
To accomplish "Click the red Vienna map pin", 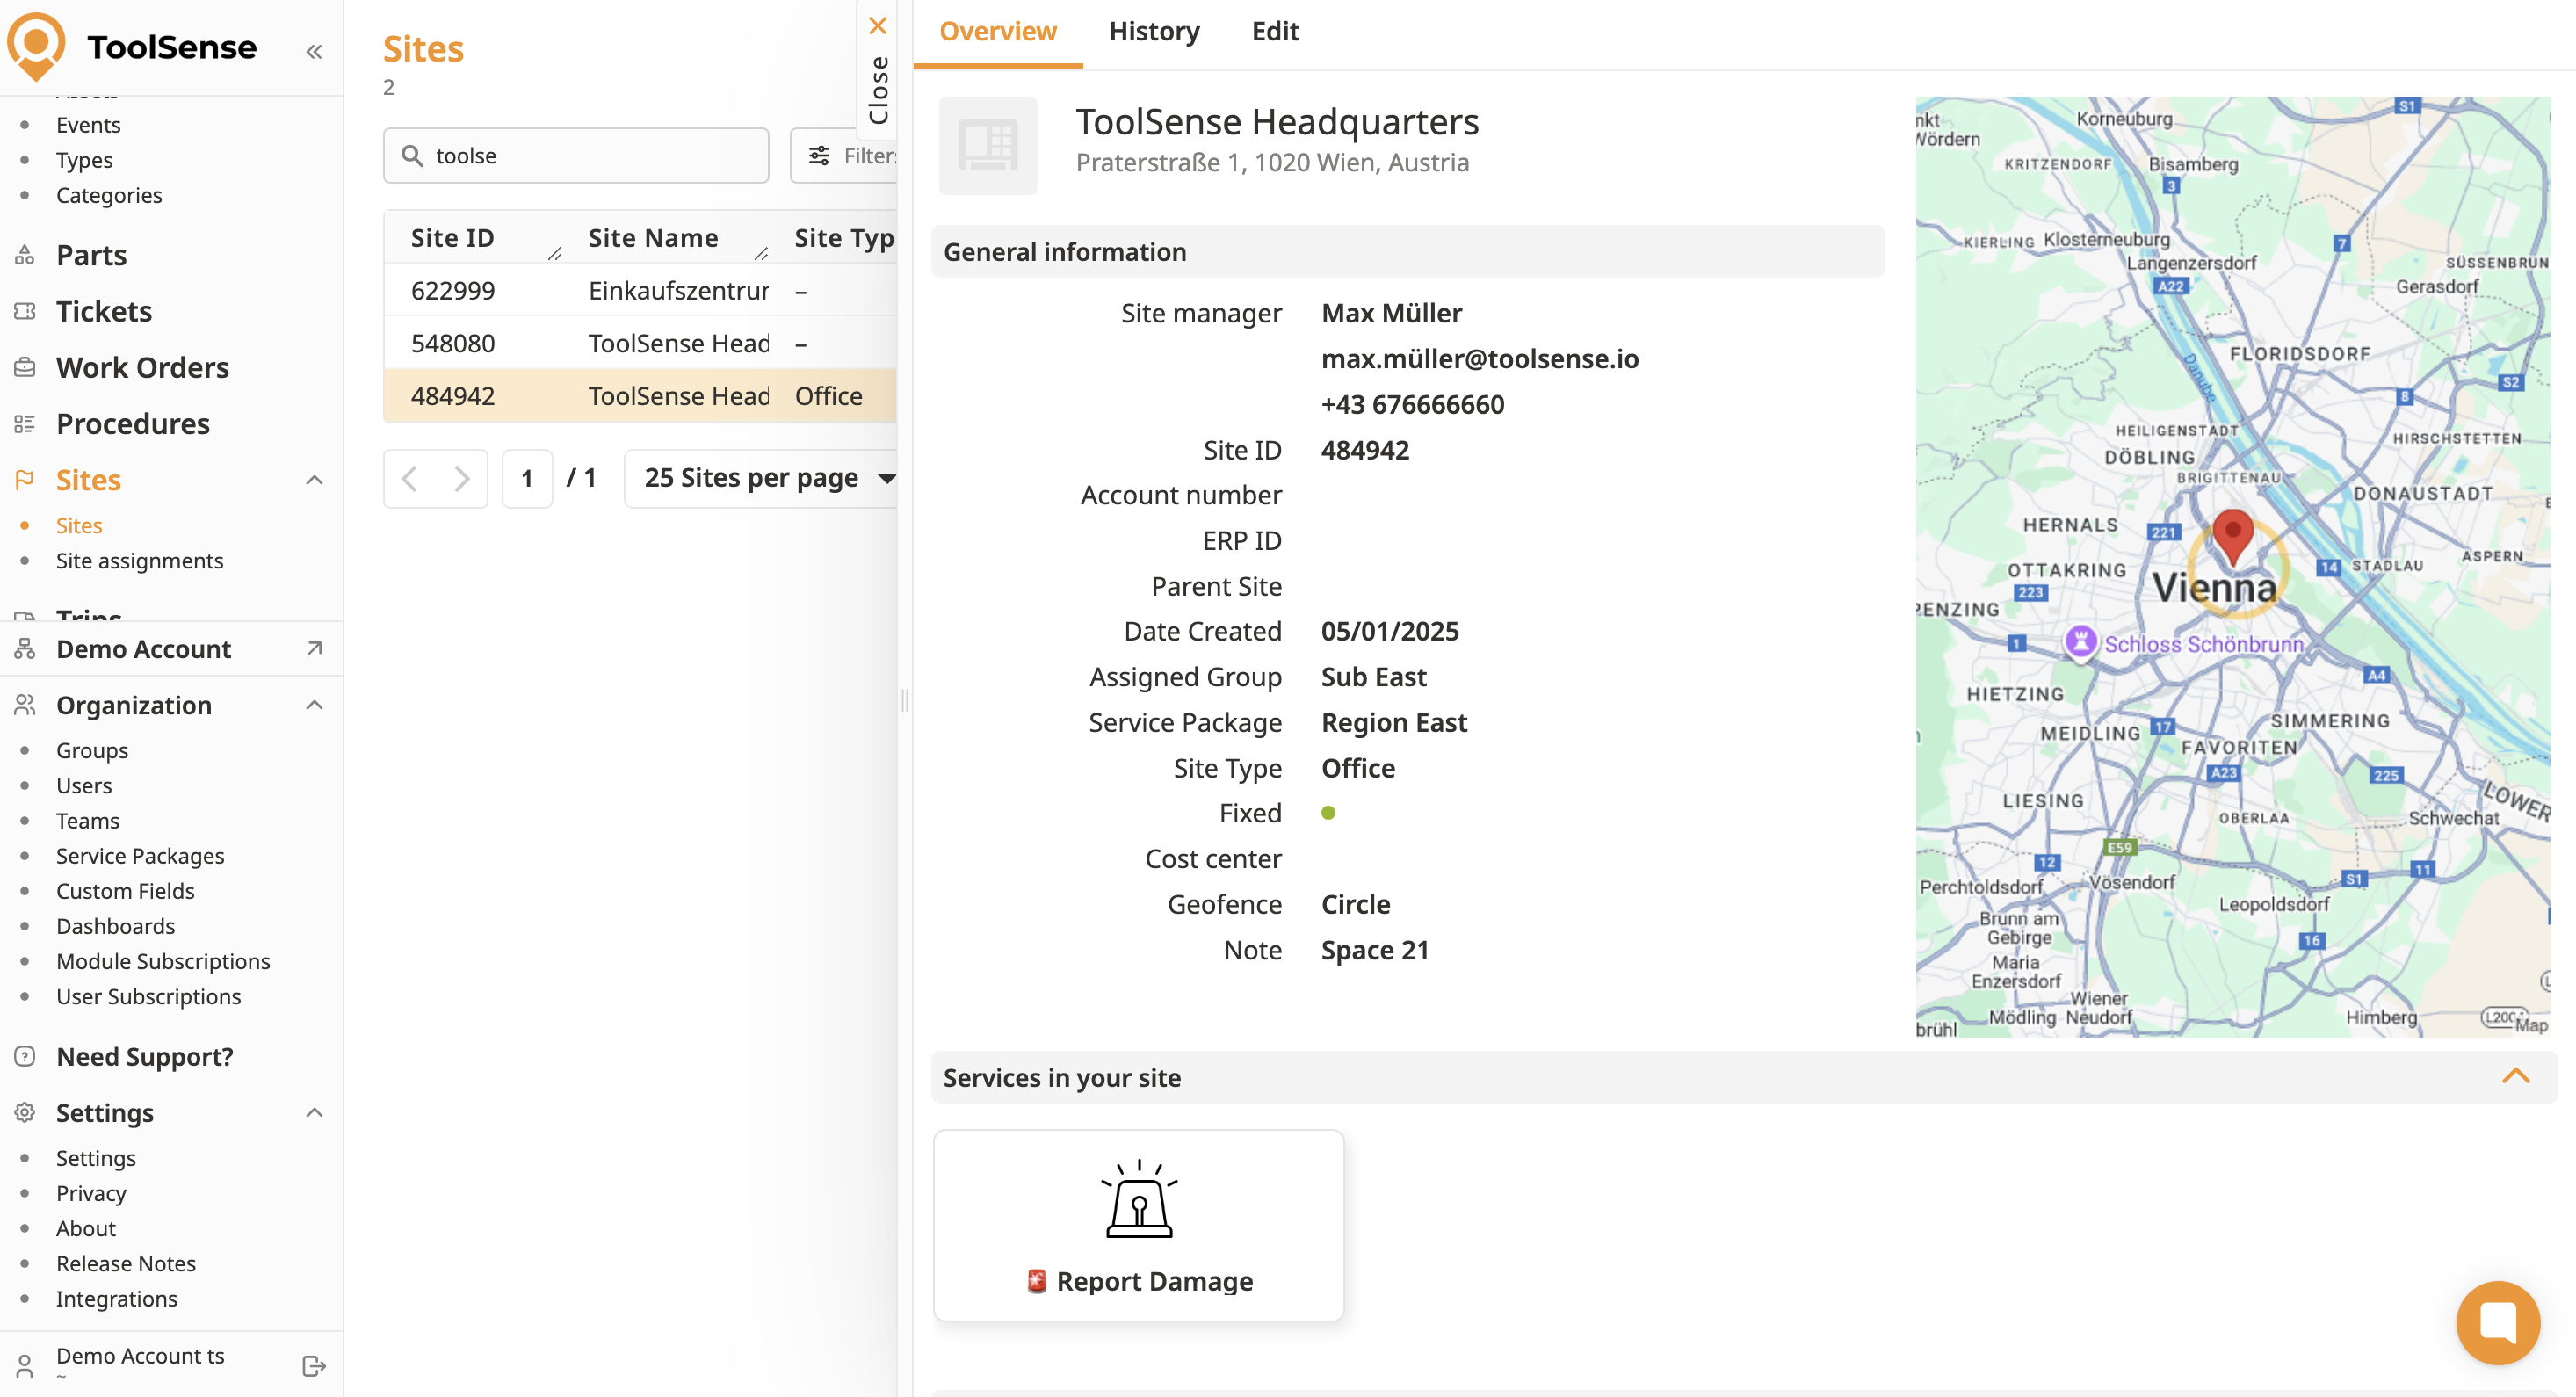I will [2232, 533].
